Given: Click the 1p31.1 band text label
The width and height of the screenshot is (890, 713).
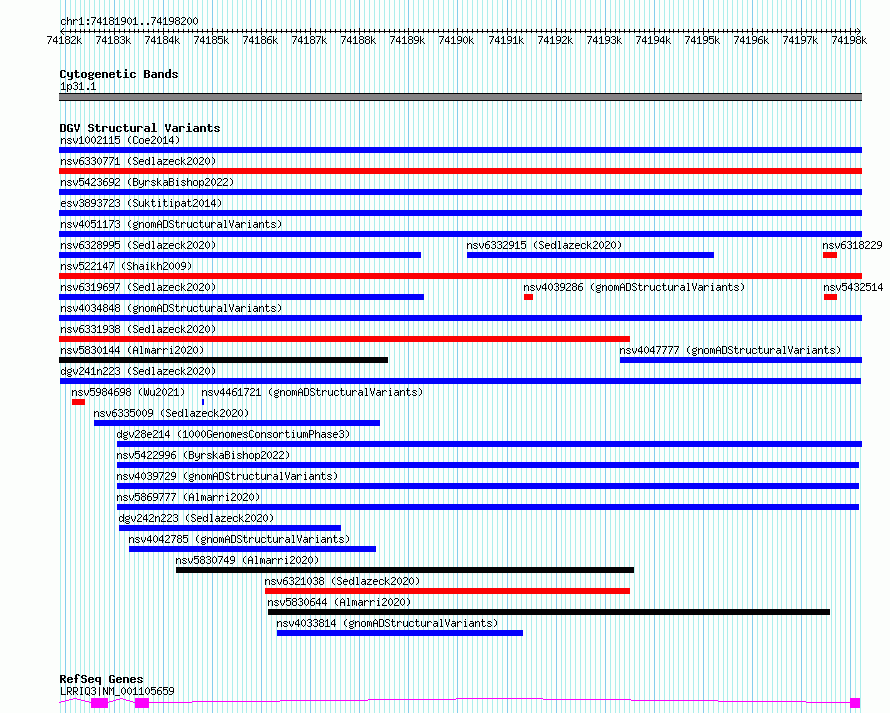Looking at the screenshot, I should (78, 86).
